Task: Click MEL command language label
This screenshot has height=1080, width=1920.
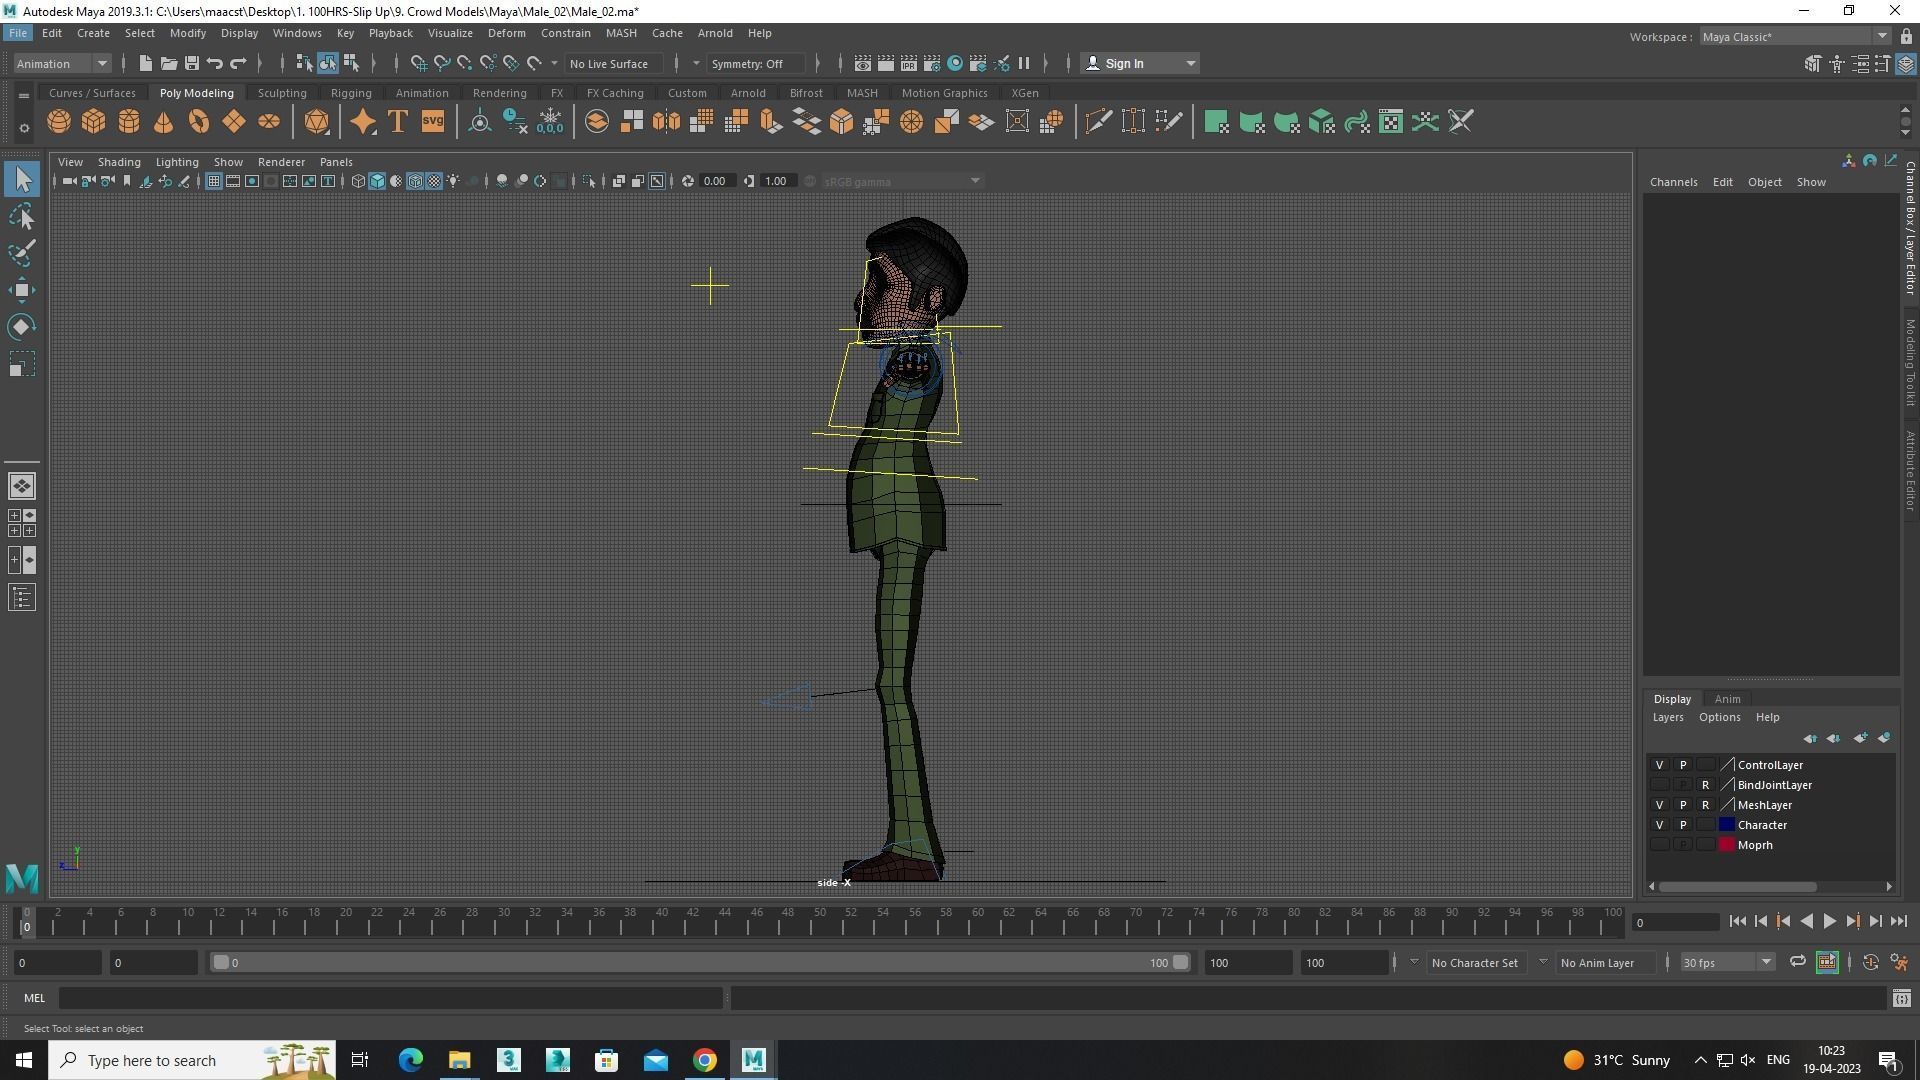Action: coord(34,998)
